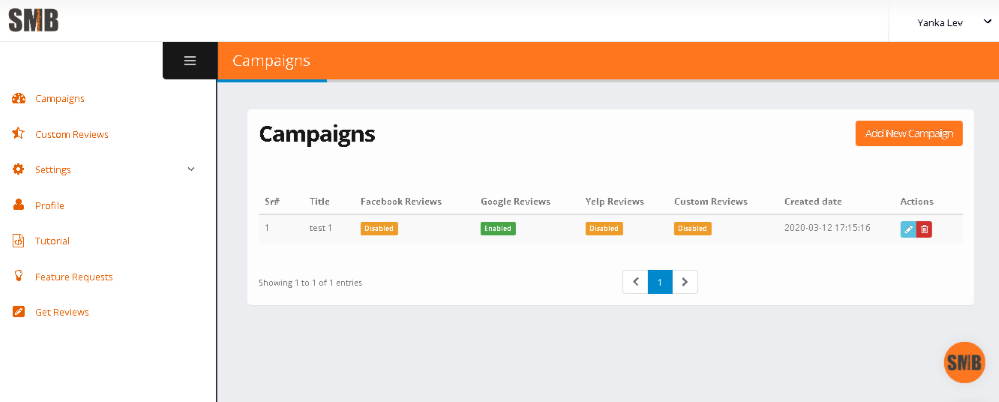Click the Settings gear icon
999x402 pixels.
coord(18,169)
